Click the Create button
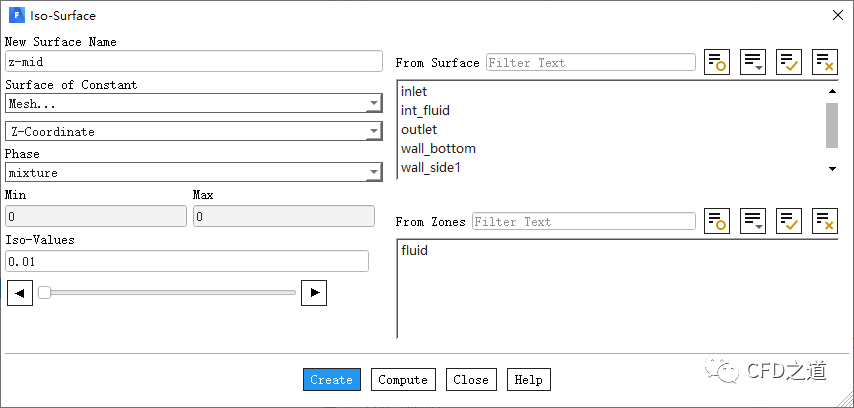The image size is (854, 408). click(x=331, y=380)
